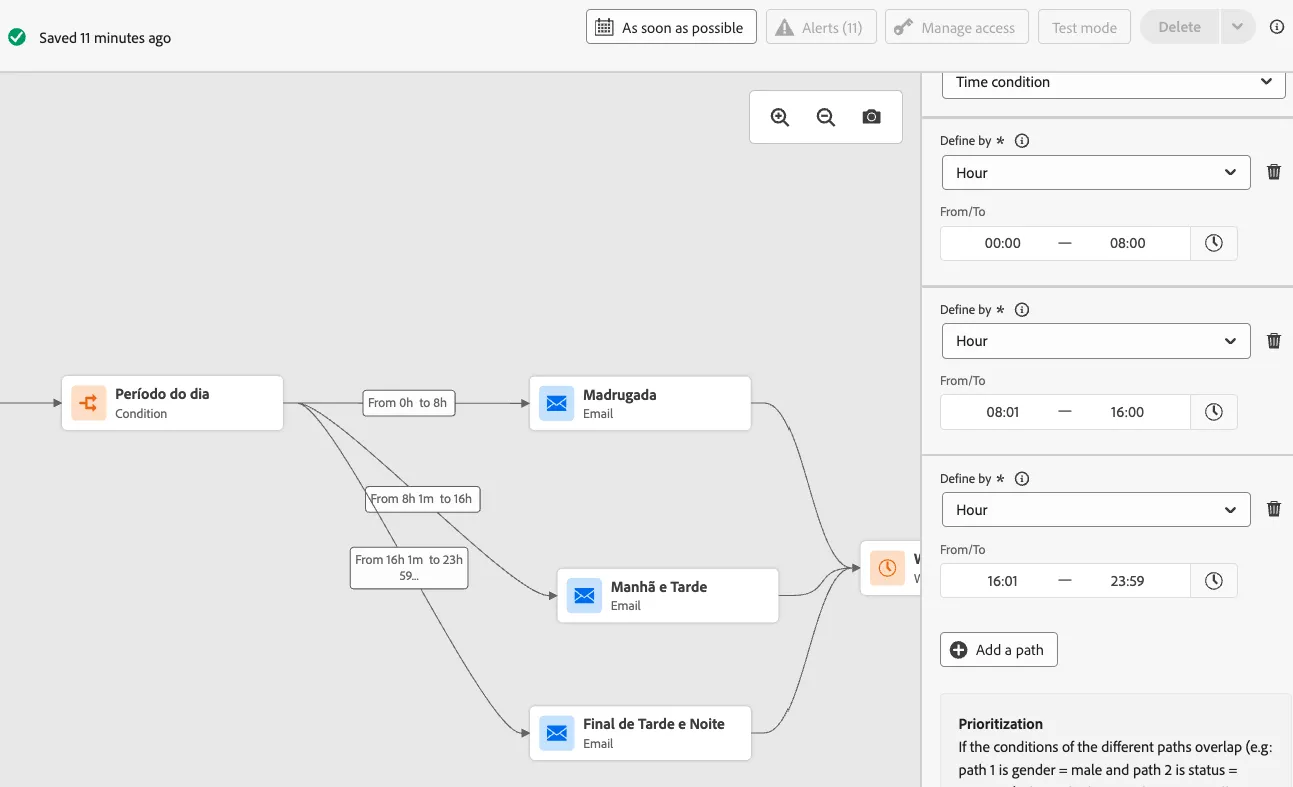Screen dimensions: 1293x787
Task: Zoom out of the canvas
Action: 826,117
